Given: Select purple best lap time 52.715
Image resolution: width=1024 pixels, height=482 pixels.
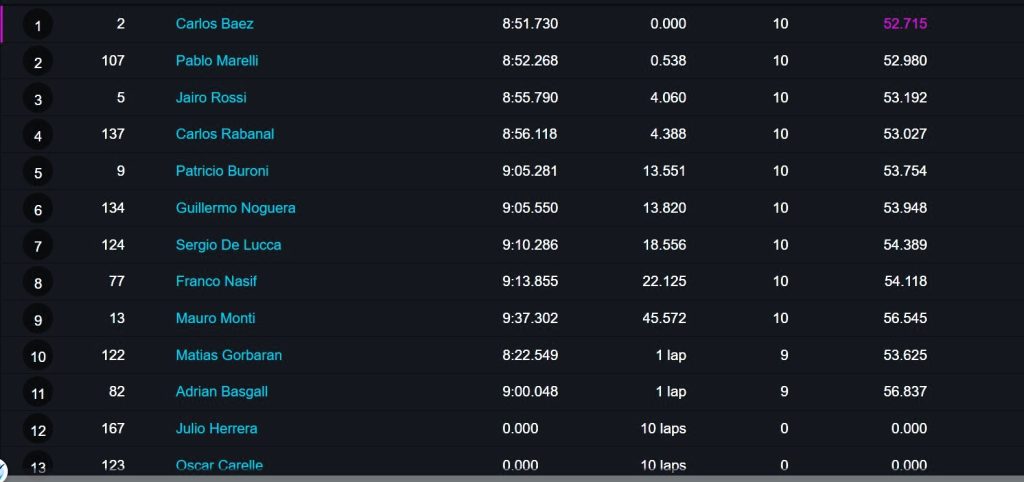Looking at the screenshot, I should click(x=904, y=24).
